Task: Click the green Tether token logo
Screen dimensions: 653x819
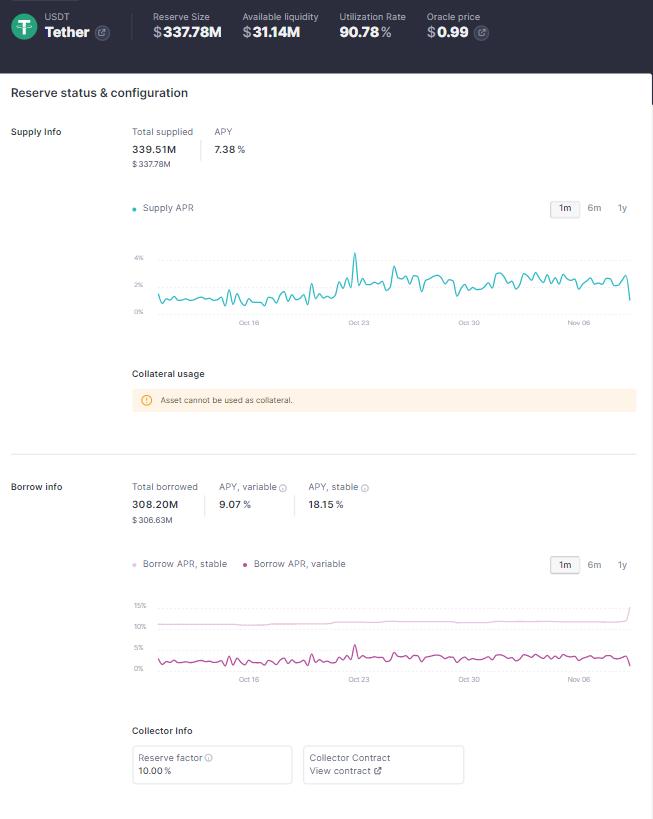Action: (24, 27)
